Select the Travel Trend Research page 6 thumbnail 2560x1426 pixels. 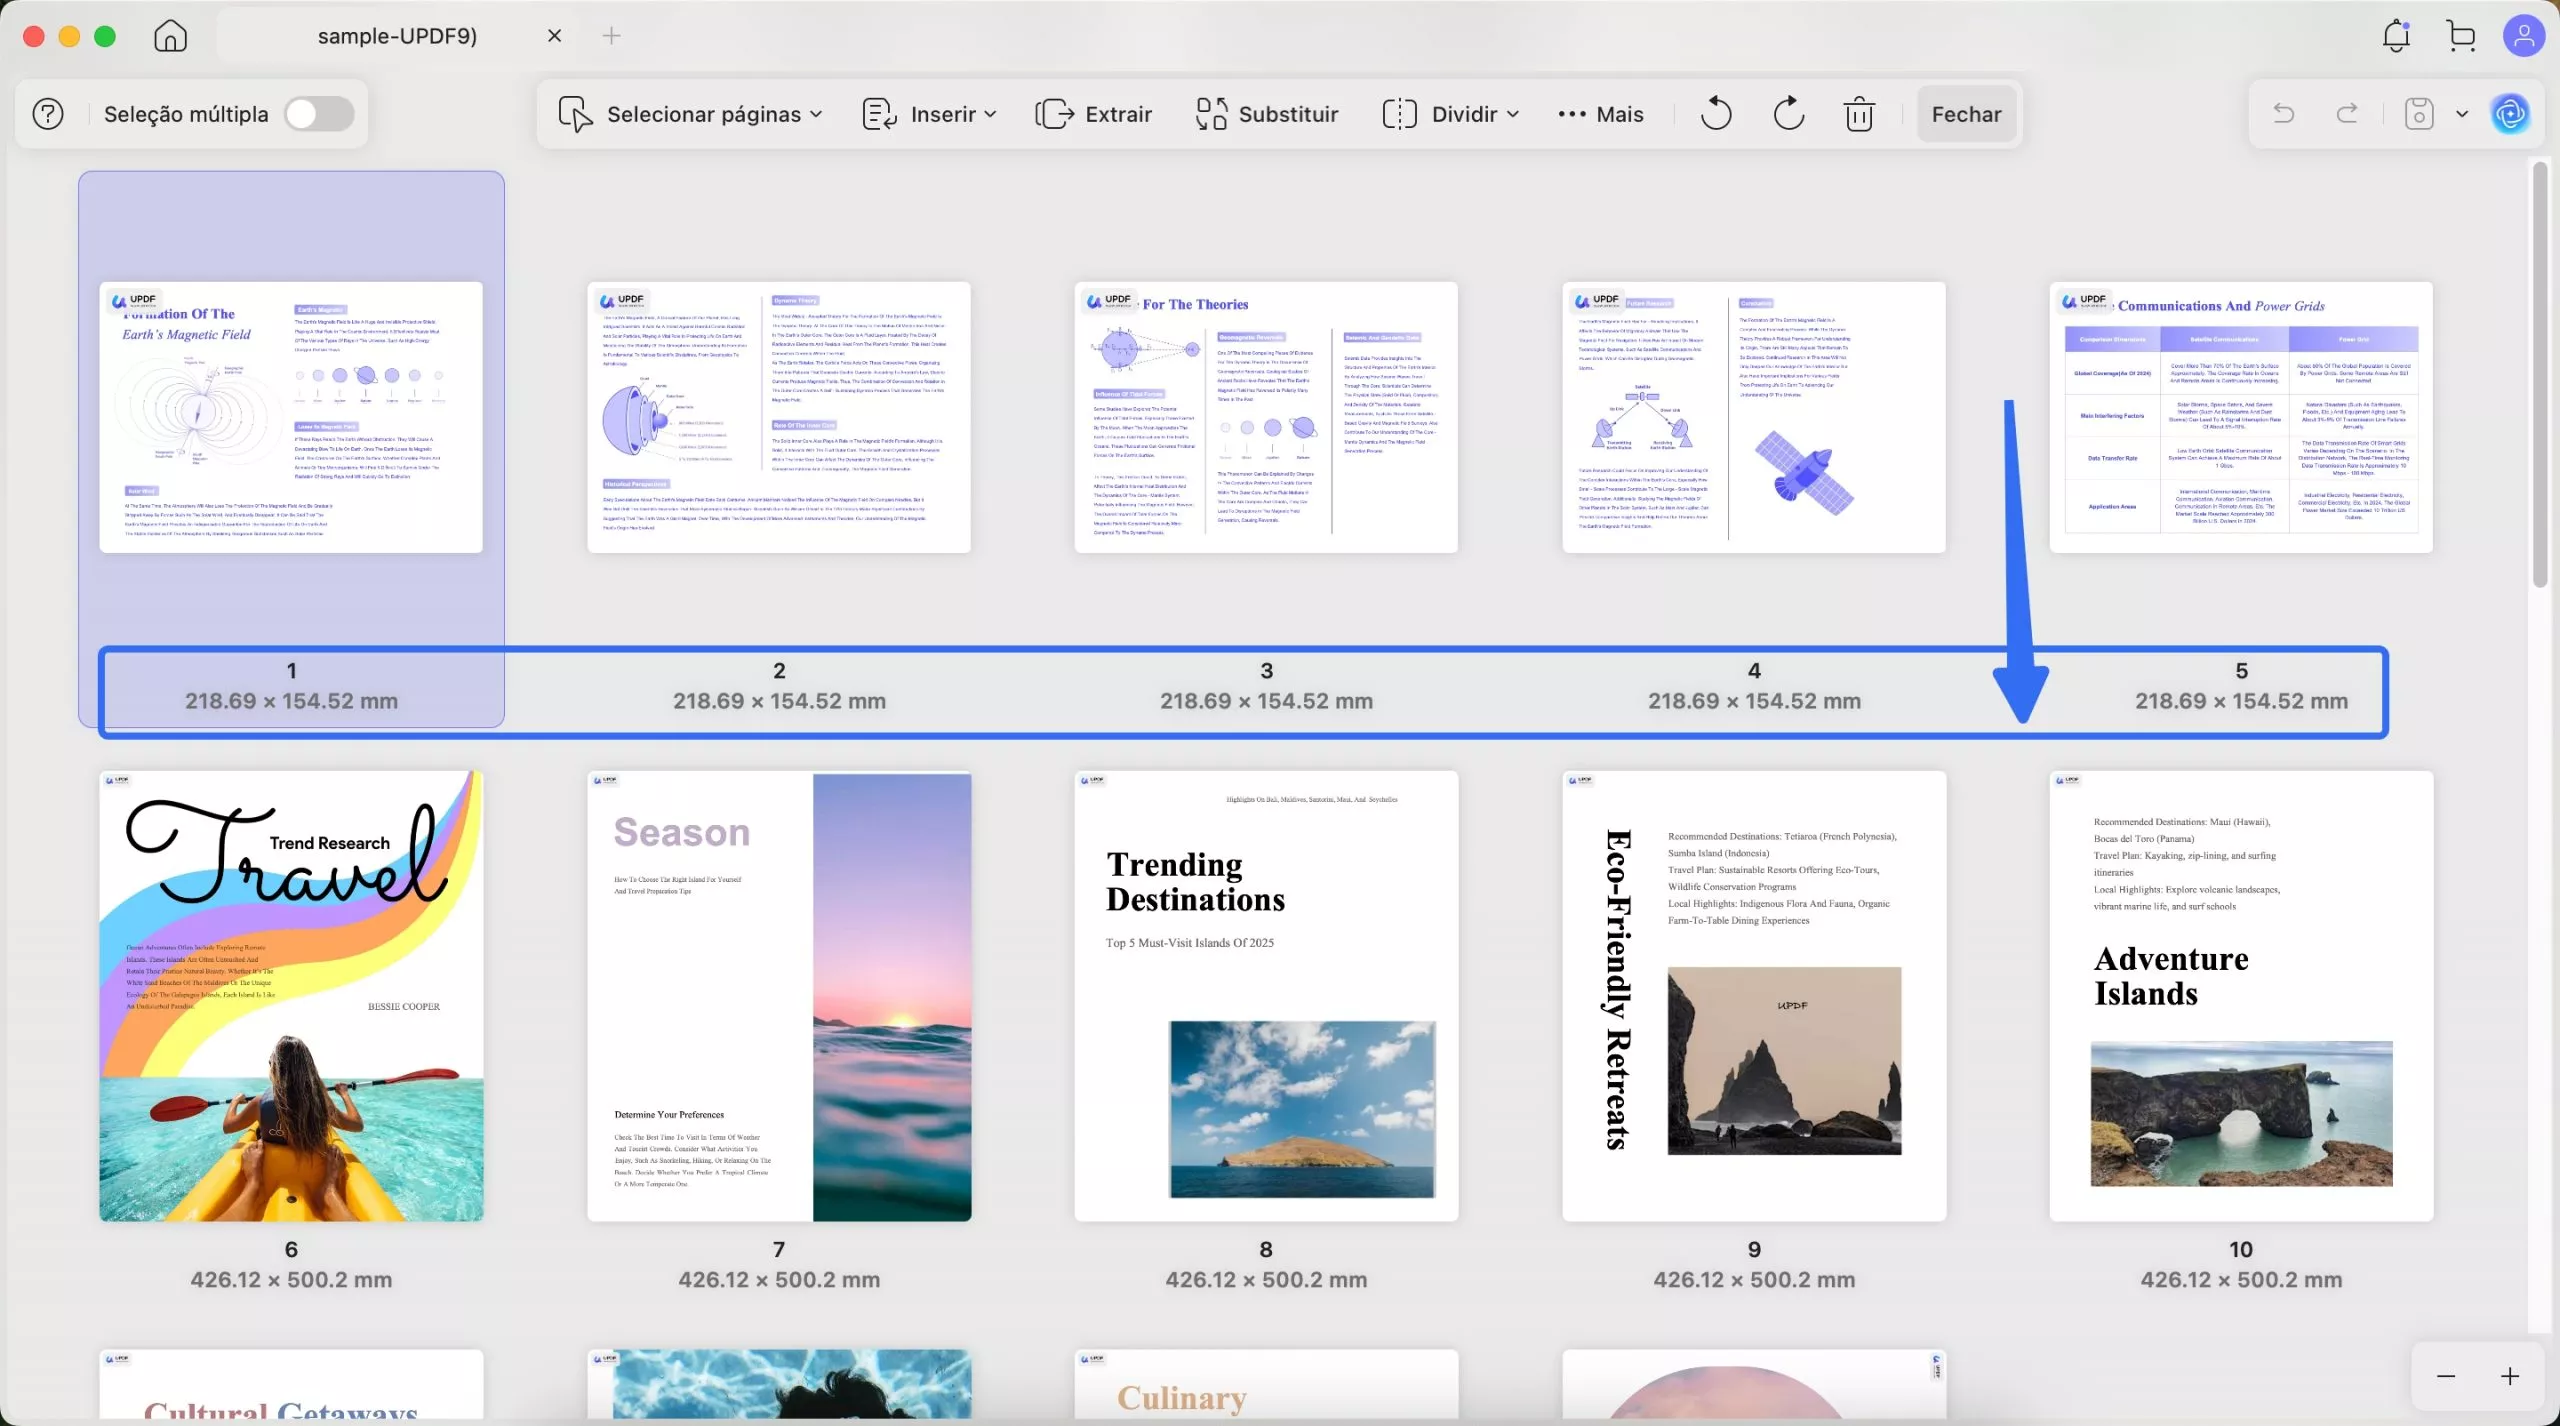click(x=291, y=996)
